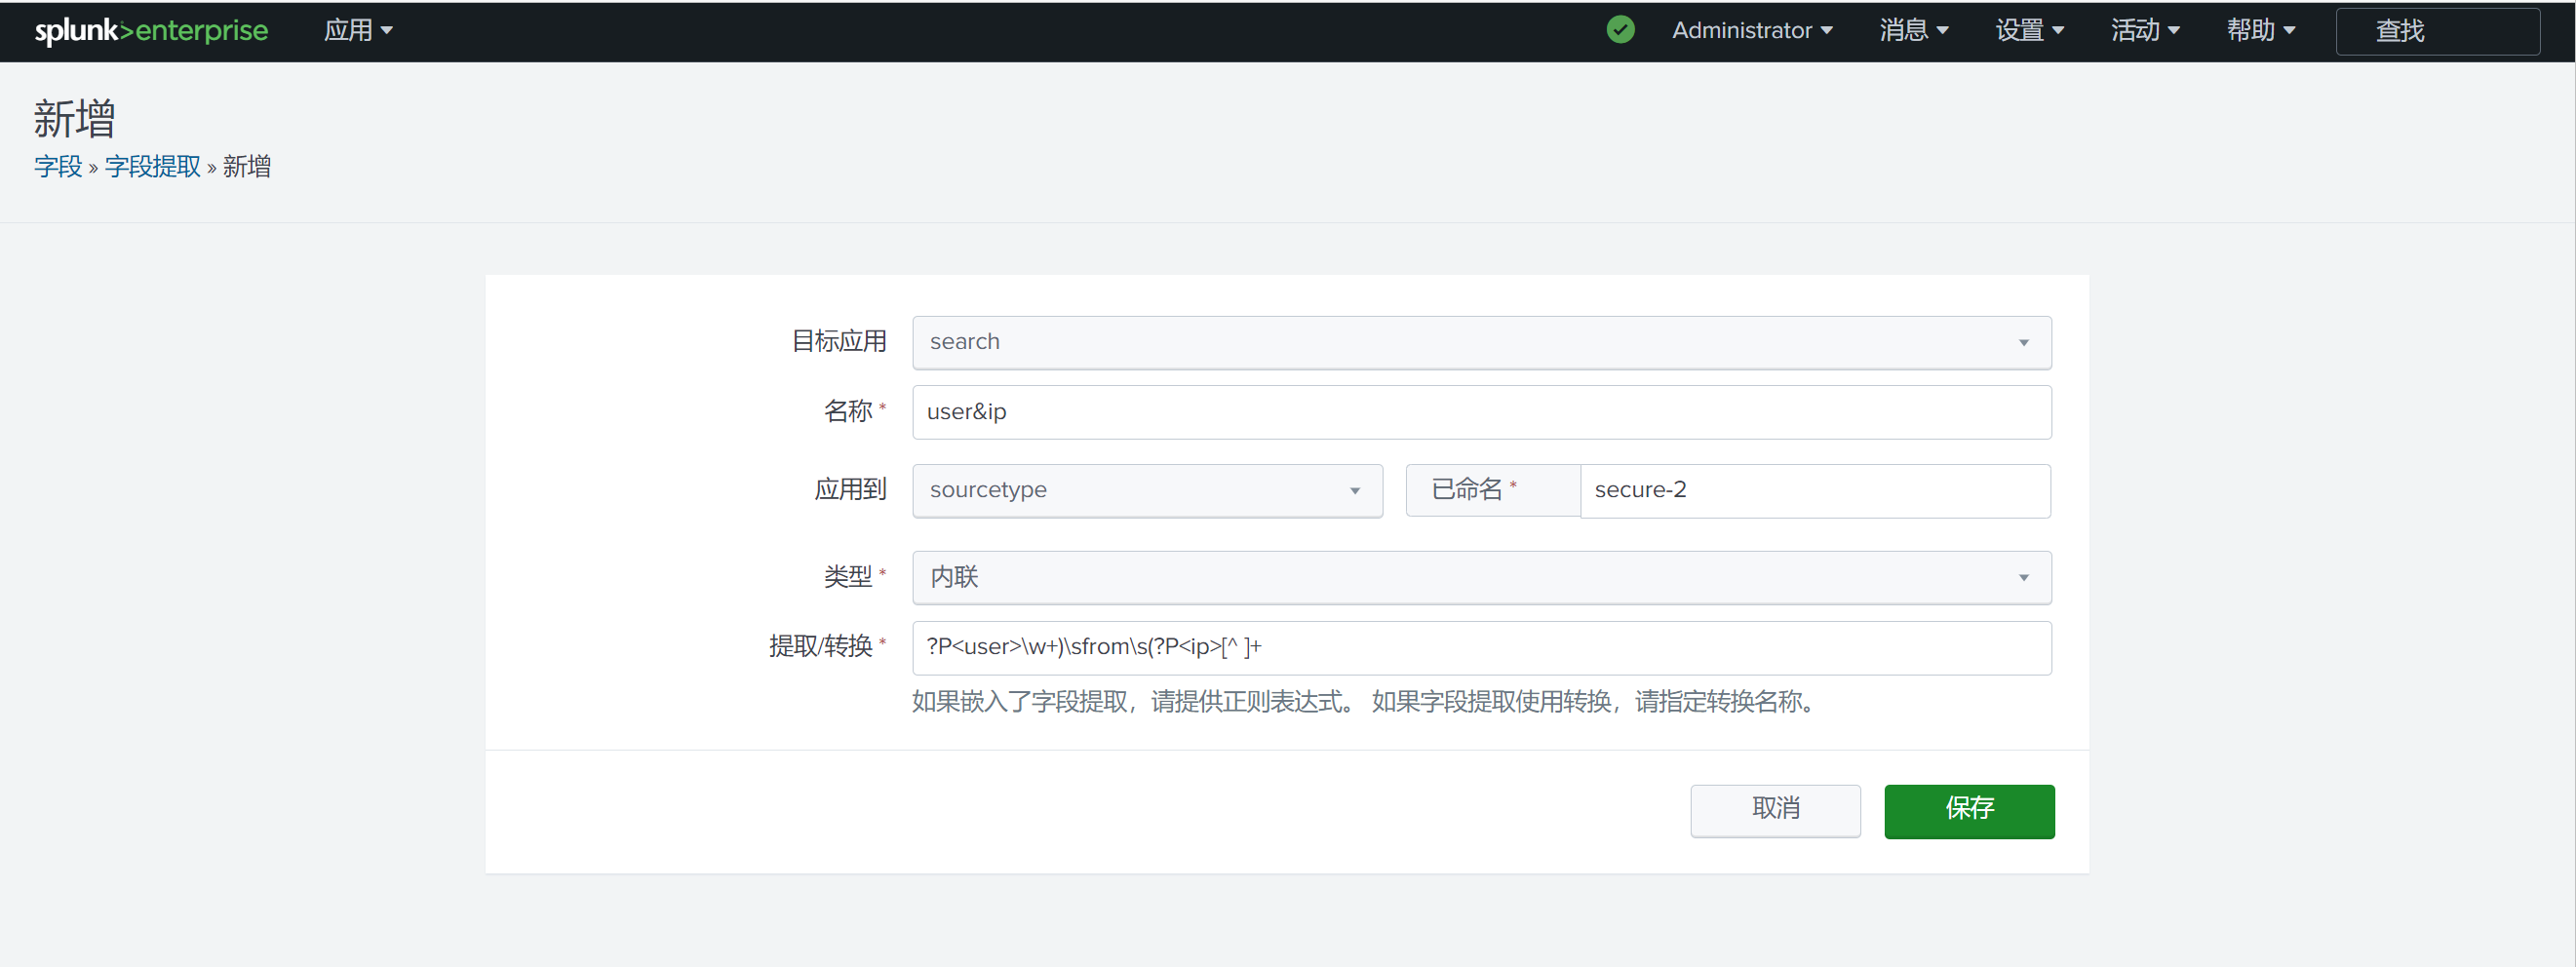The height and width of the screenshot is (967, 2576).
Task: Open the 应用 apps menu
Action: pos(357,30)
